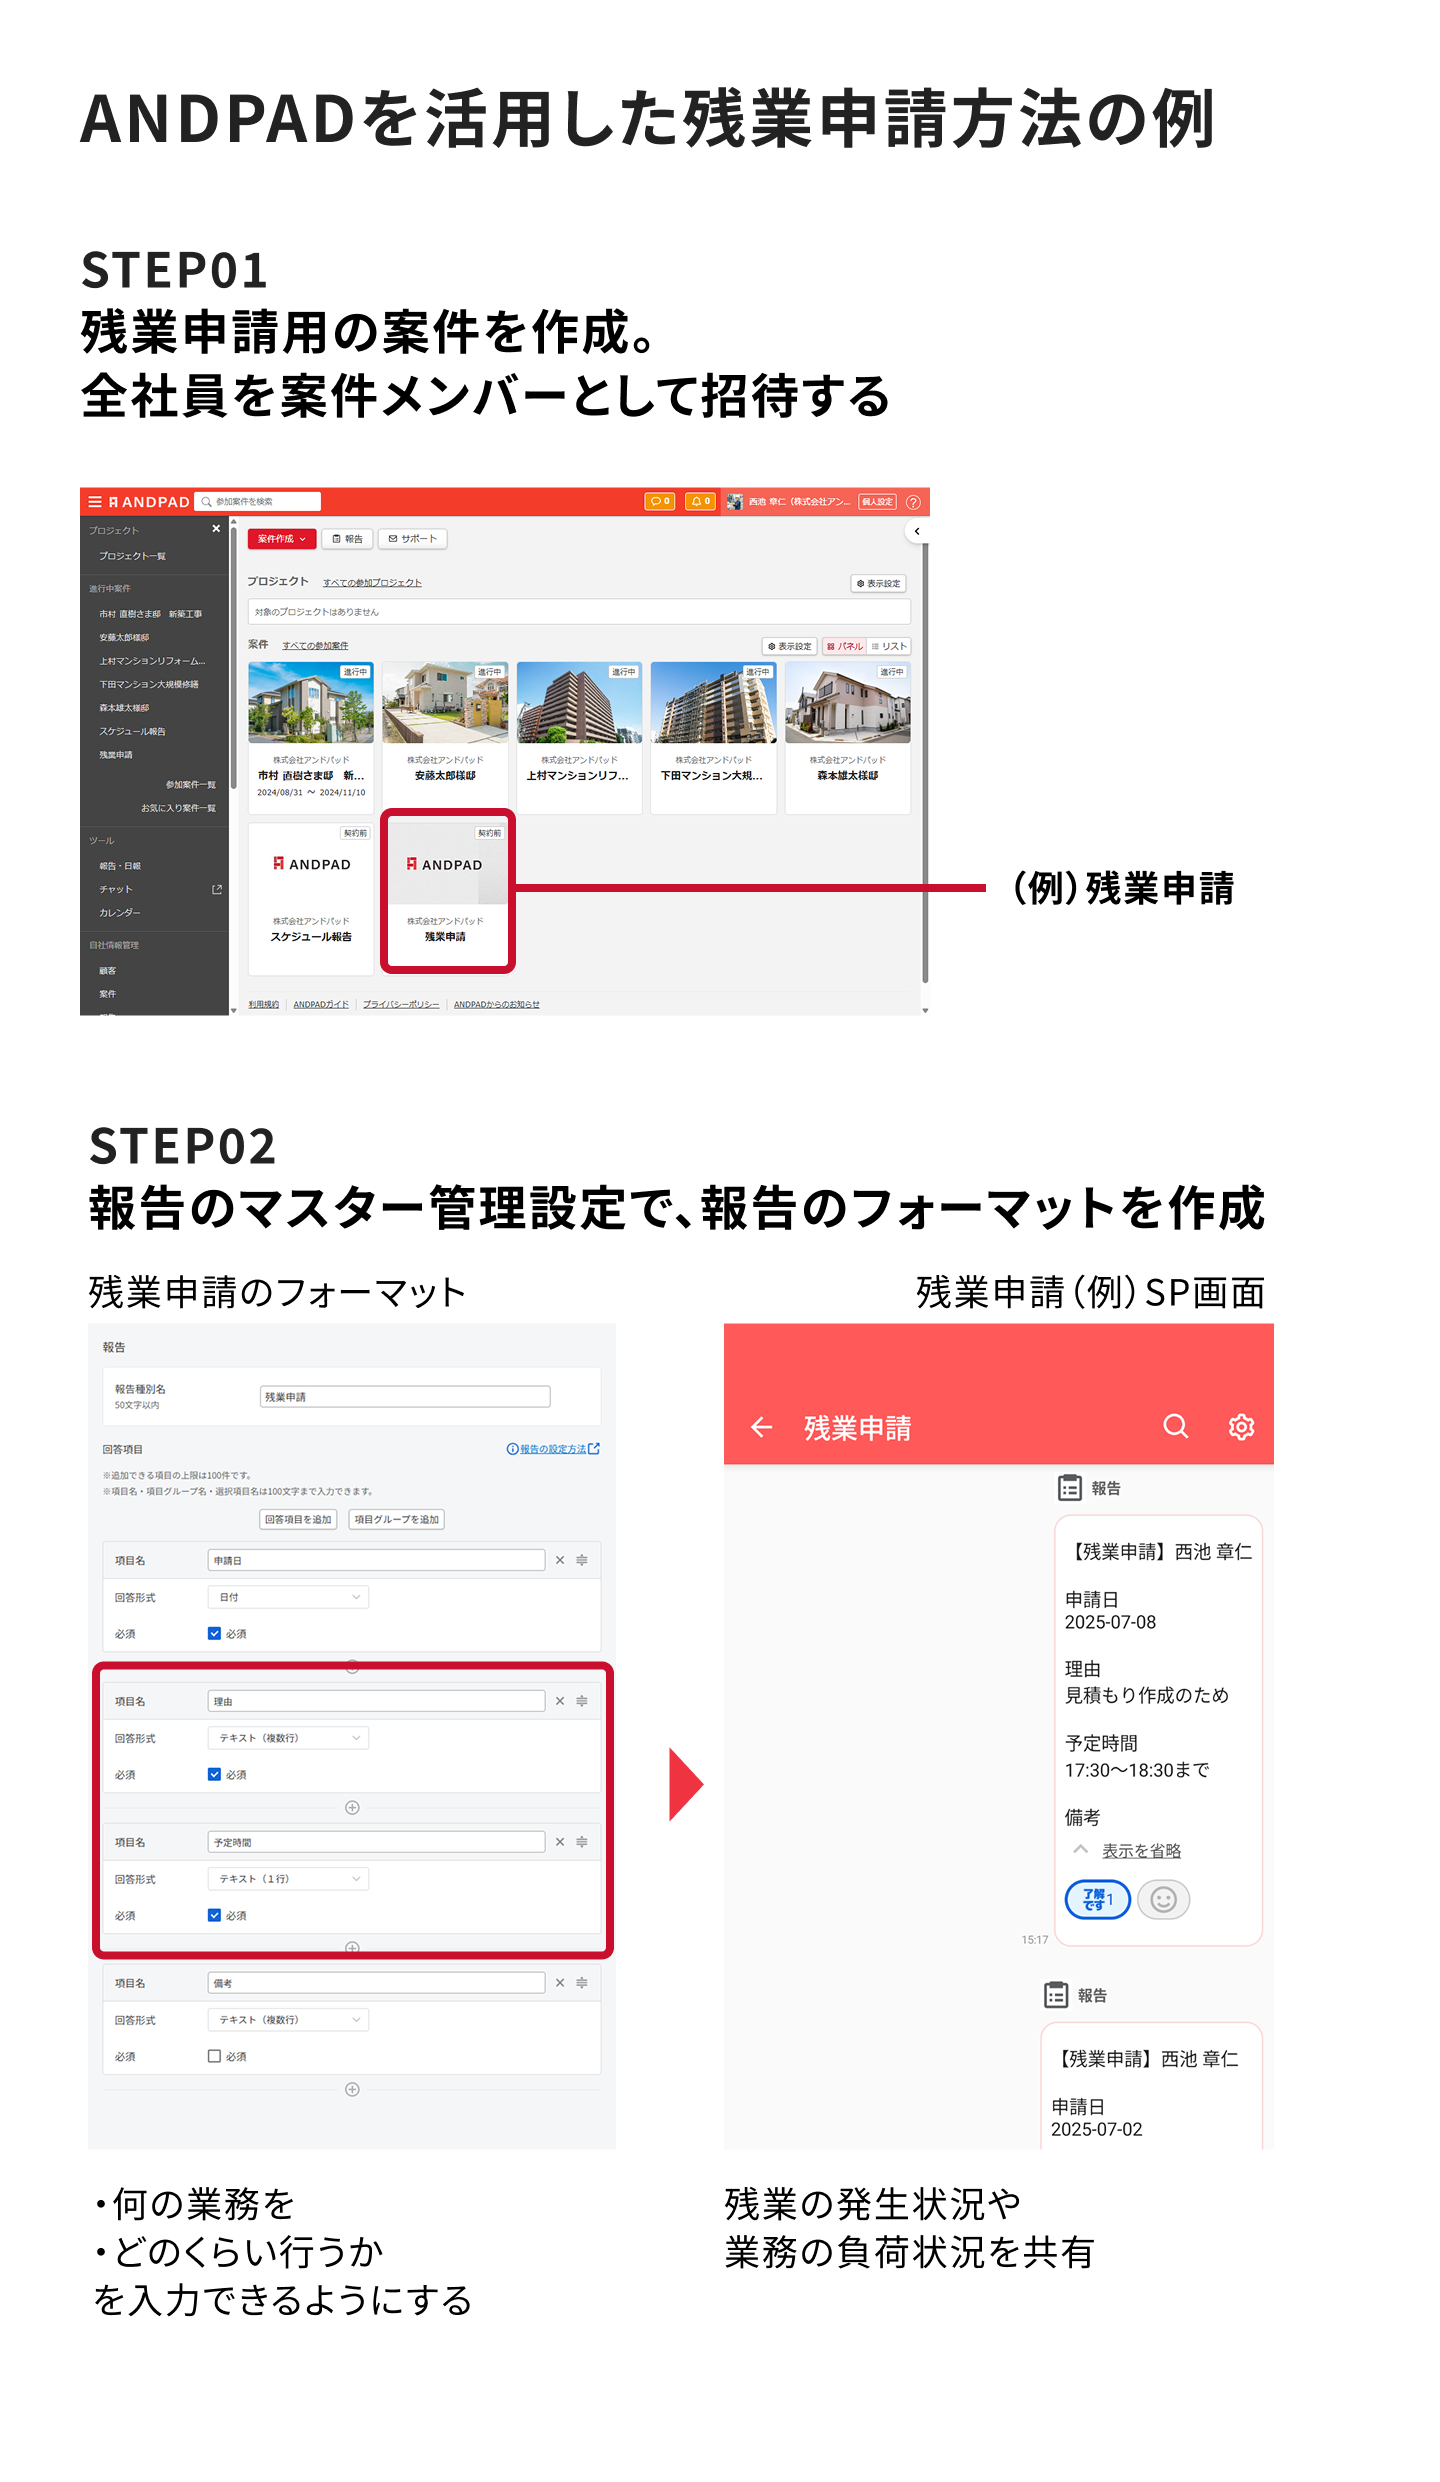
Task: Select プロジェクト一覧 in sidebar
Action: coord(132,556)
